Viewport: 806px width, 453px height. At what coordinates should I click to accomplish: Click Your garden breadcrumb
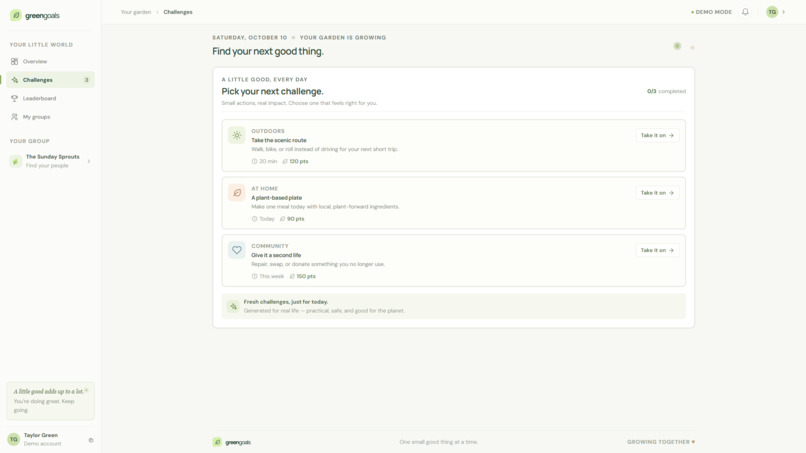pos(136,12)
